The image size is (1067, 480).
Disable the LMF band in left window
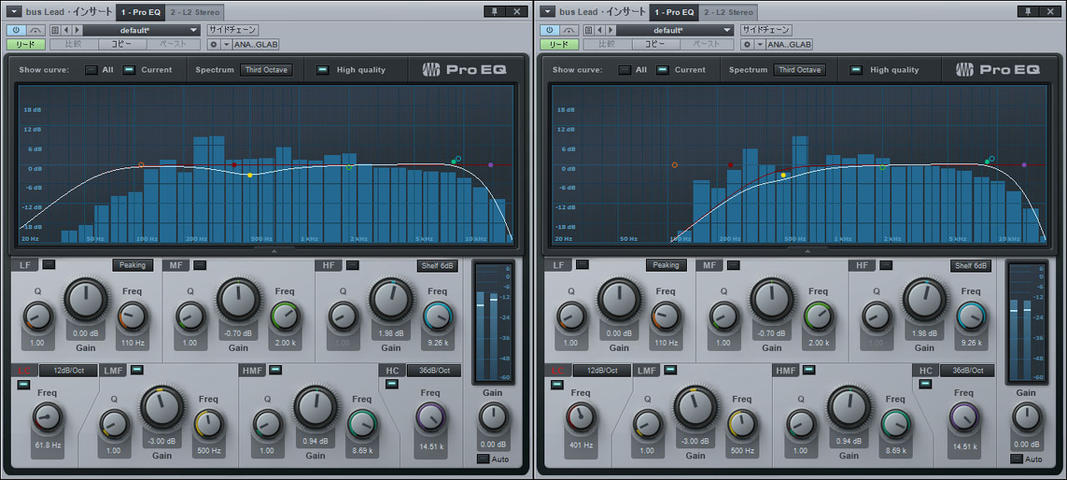137,369
